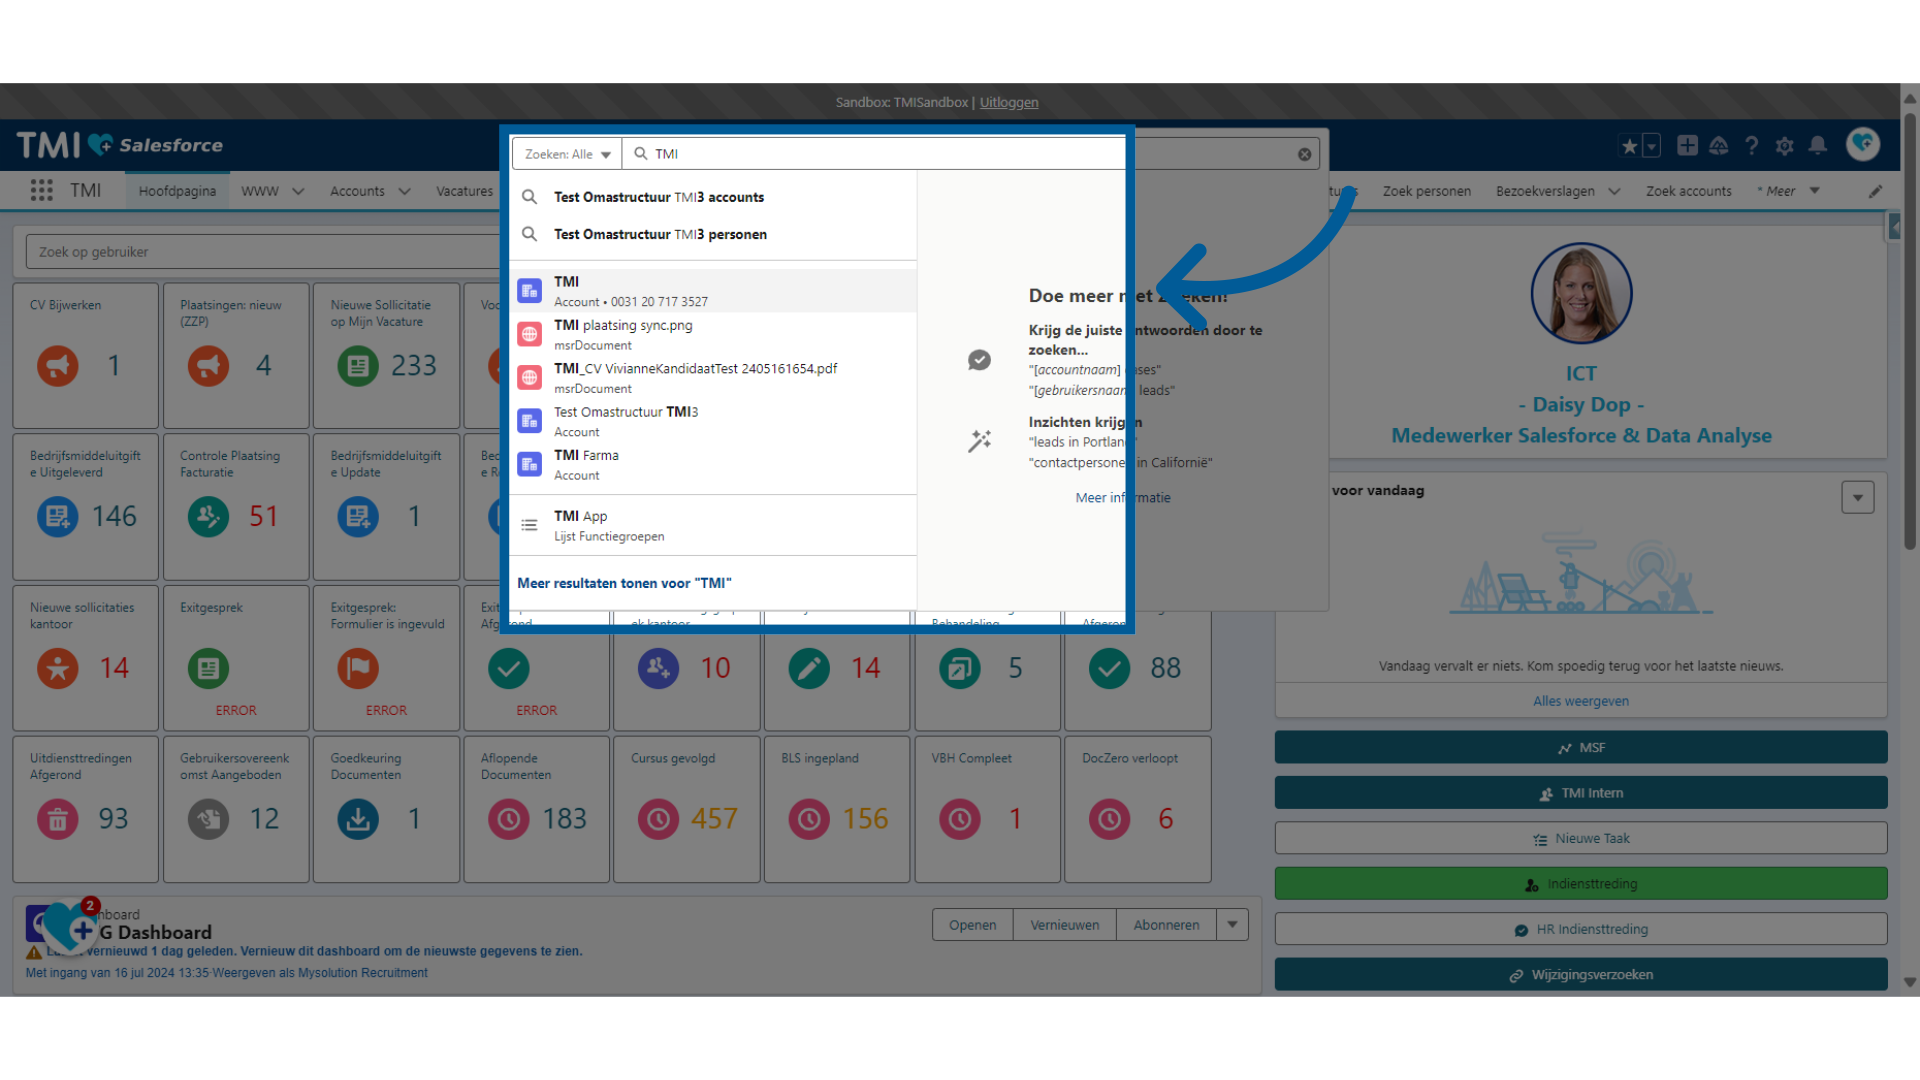This screenshot has width=1920, height=1080.
Task: Click the Nieuwe sollicitaties kantoor star icon
Action: pyautogui.click(x=58, y=668)
